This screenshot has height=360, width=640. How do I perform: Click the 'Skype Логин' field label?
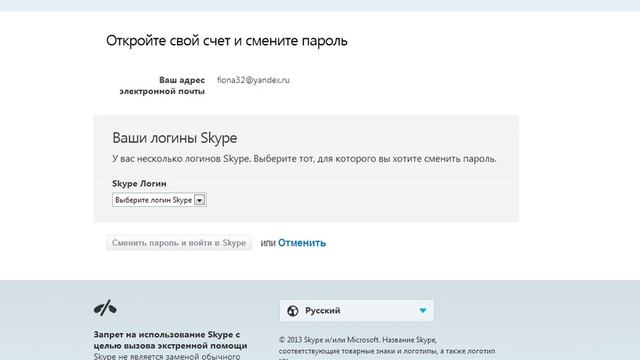click(x=139, y=184)
